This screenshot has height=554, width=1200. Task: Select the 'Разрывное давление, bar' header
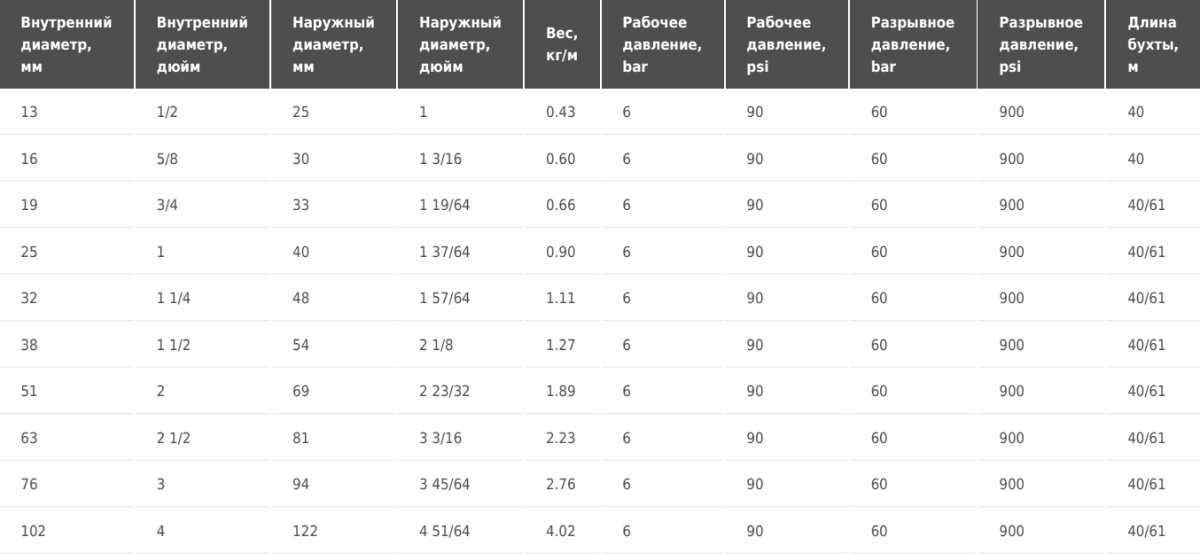(914, 45)
